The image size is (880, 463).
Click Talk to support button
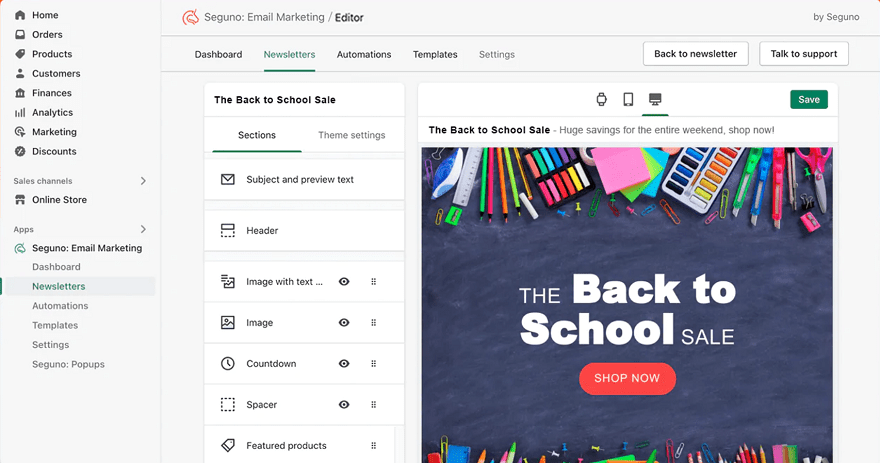[x=804, y=54]
